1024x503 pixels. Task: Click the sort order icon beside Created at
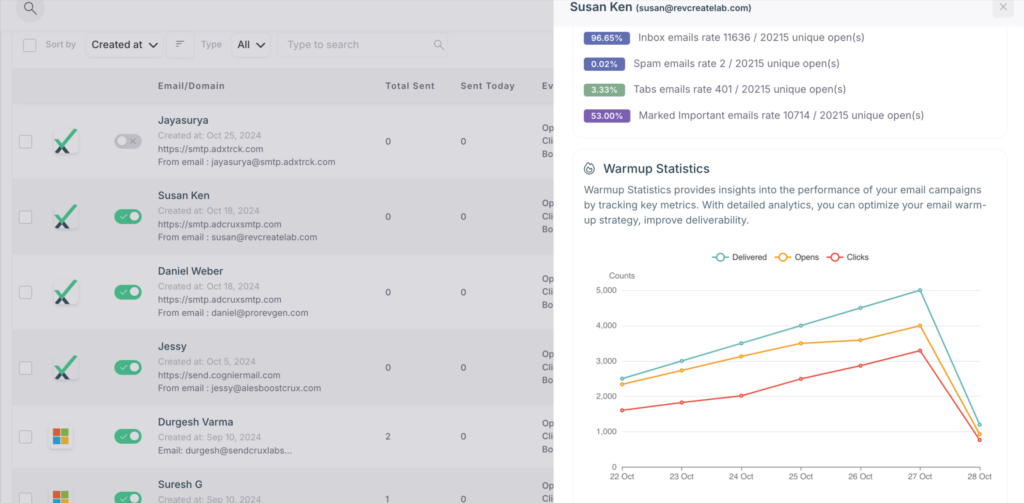[179, 45]
